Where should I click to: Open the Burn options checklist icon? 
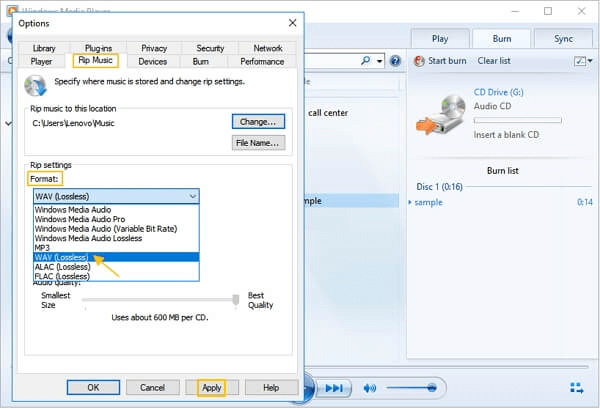click(580, 61)
